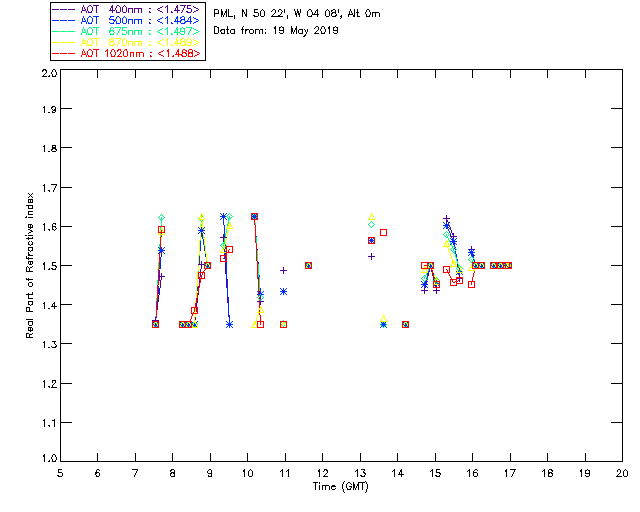Click the x-axis hour label 14
Image resolution: width=640 pixels, height=512 pixels.
398,473
